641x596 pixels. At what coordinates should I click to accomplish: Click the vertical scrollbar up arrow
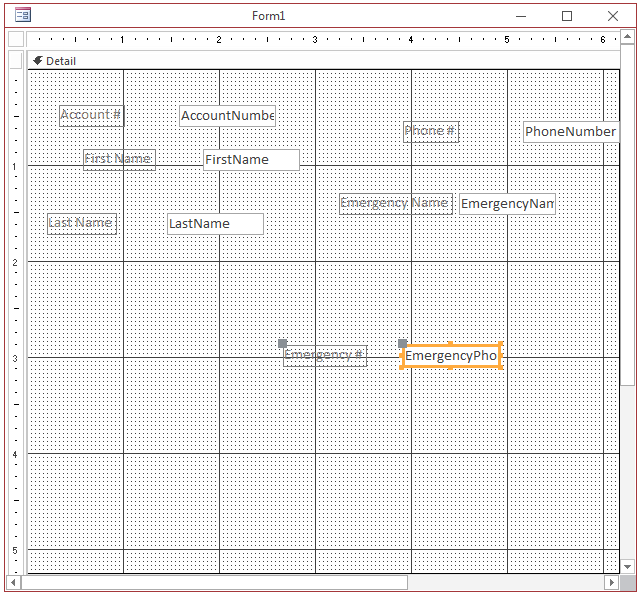(628, 37)
